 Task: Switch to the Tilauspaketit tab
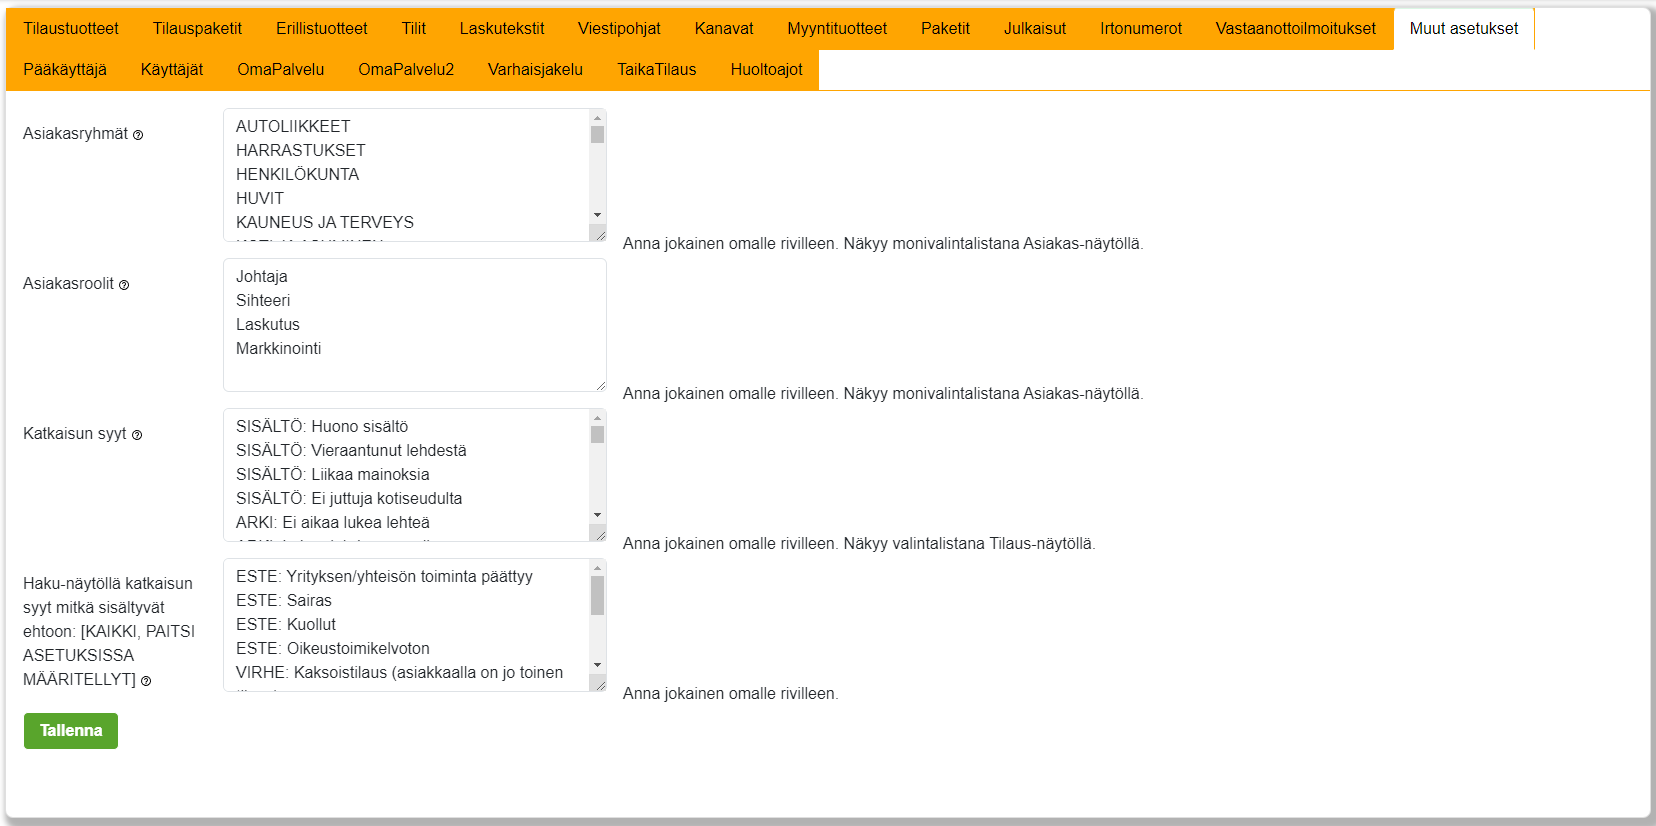(197, 29)
